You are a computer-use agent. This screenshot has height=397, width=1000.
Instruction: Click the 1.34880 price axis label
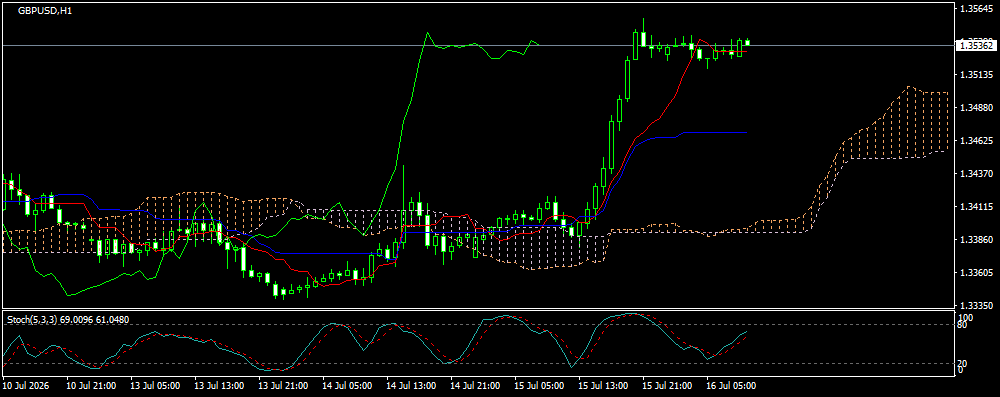click(x=976, y=107)
